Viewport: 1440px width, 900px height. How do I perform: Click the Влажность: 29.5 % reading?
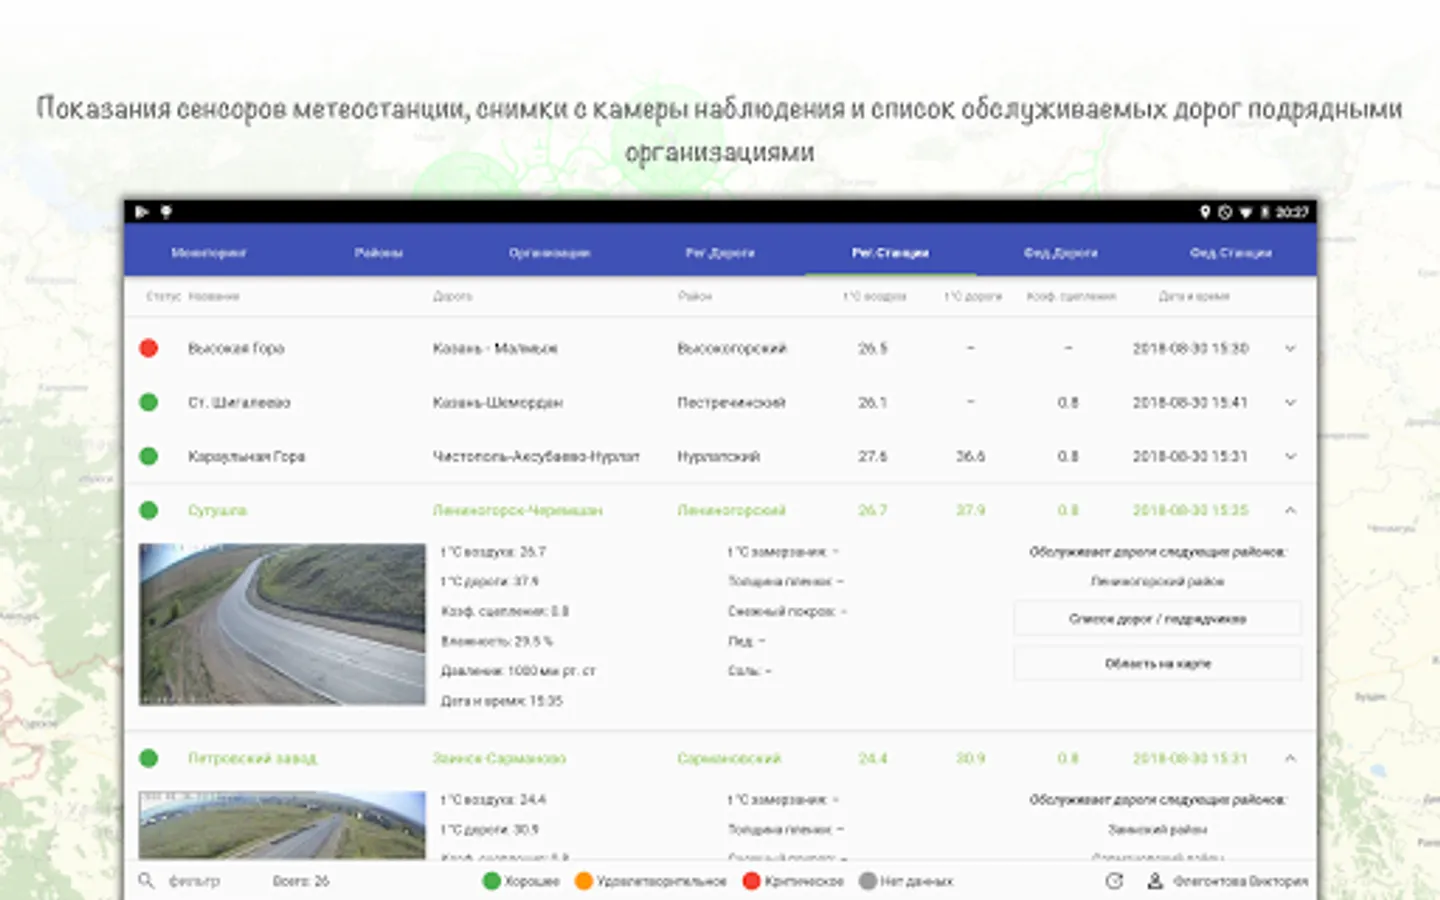pyautogui.click(x=497, y=641)
